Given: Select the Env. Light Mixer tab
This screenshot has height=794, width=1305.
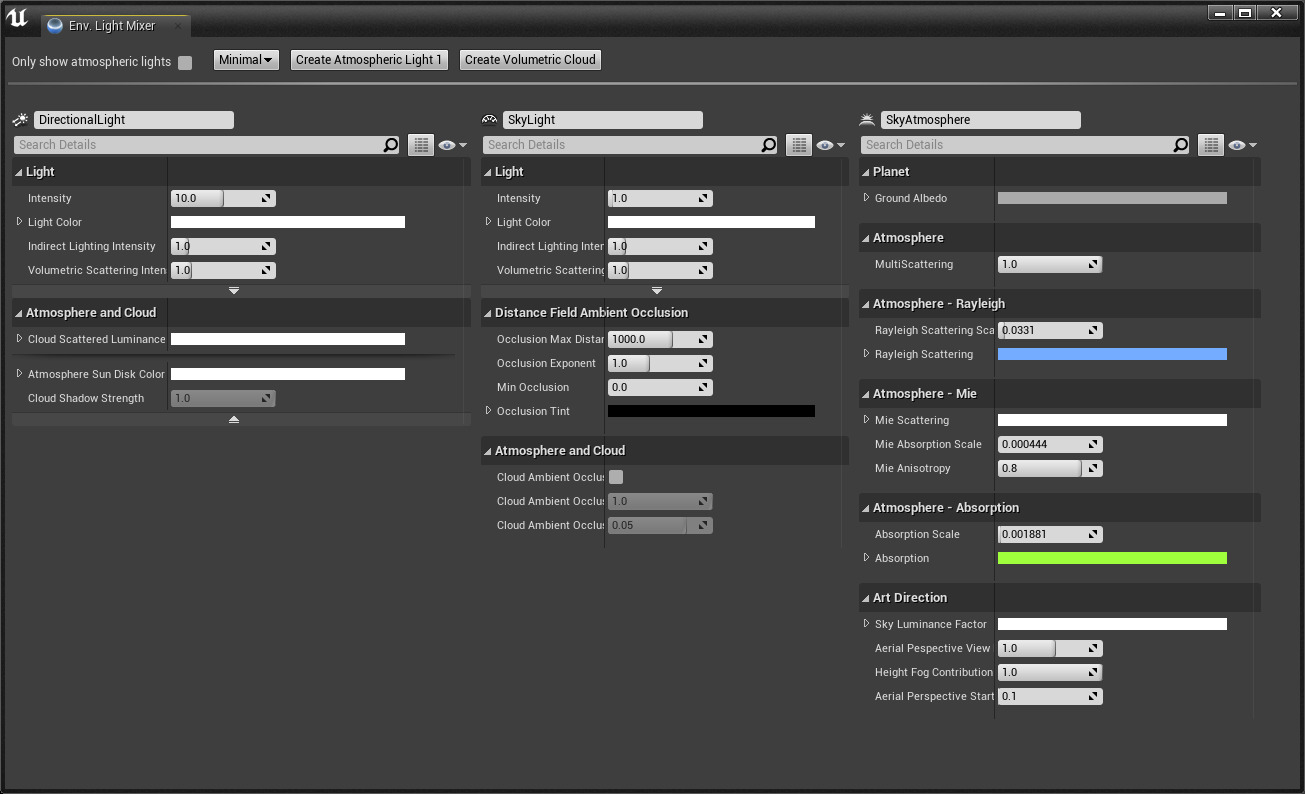Looking at the screenshot, I should click(111, 26).
